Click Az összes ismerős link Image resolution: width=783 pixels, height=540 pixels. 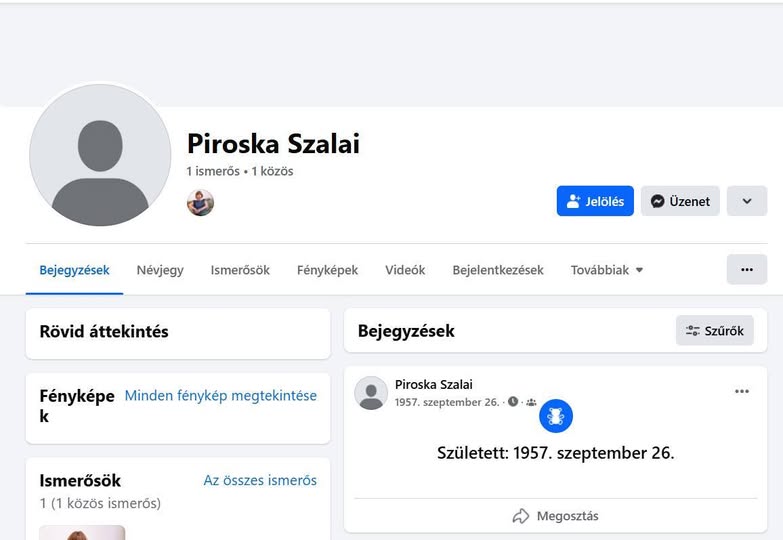tap(260, 481)
